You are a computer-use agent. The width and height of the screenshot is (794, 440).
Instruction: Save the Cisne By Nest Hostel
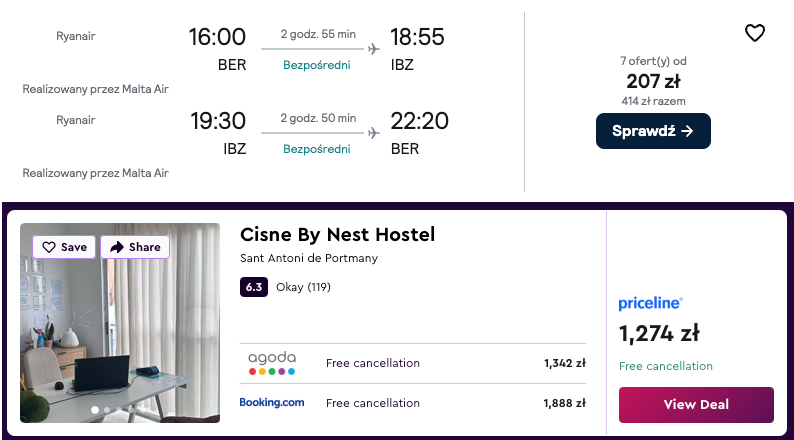pos(65,247)
